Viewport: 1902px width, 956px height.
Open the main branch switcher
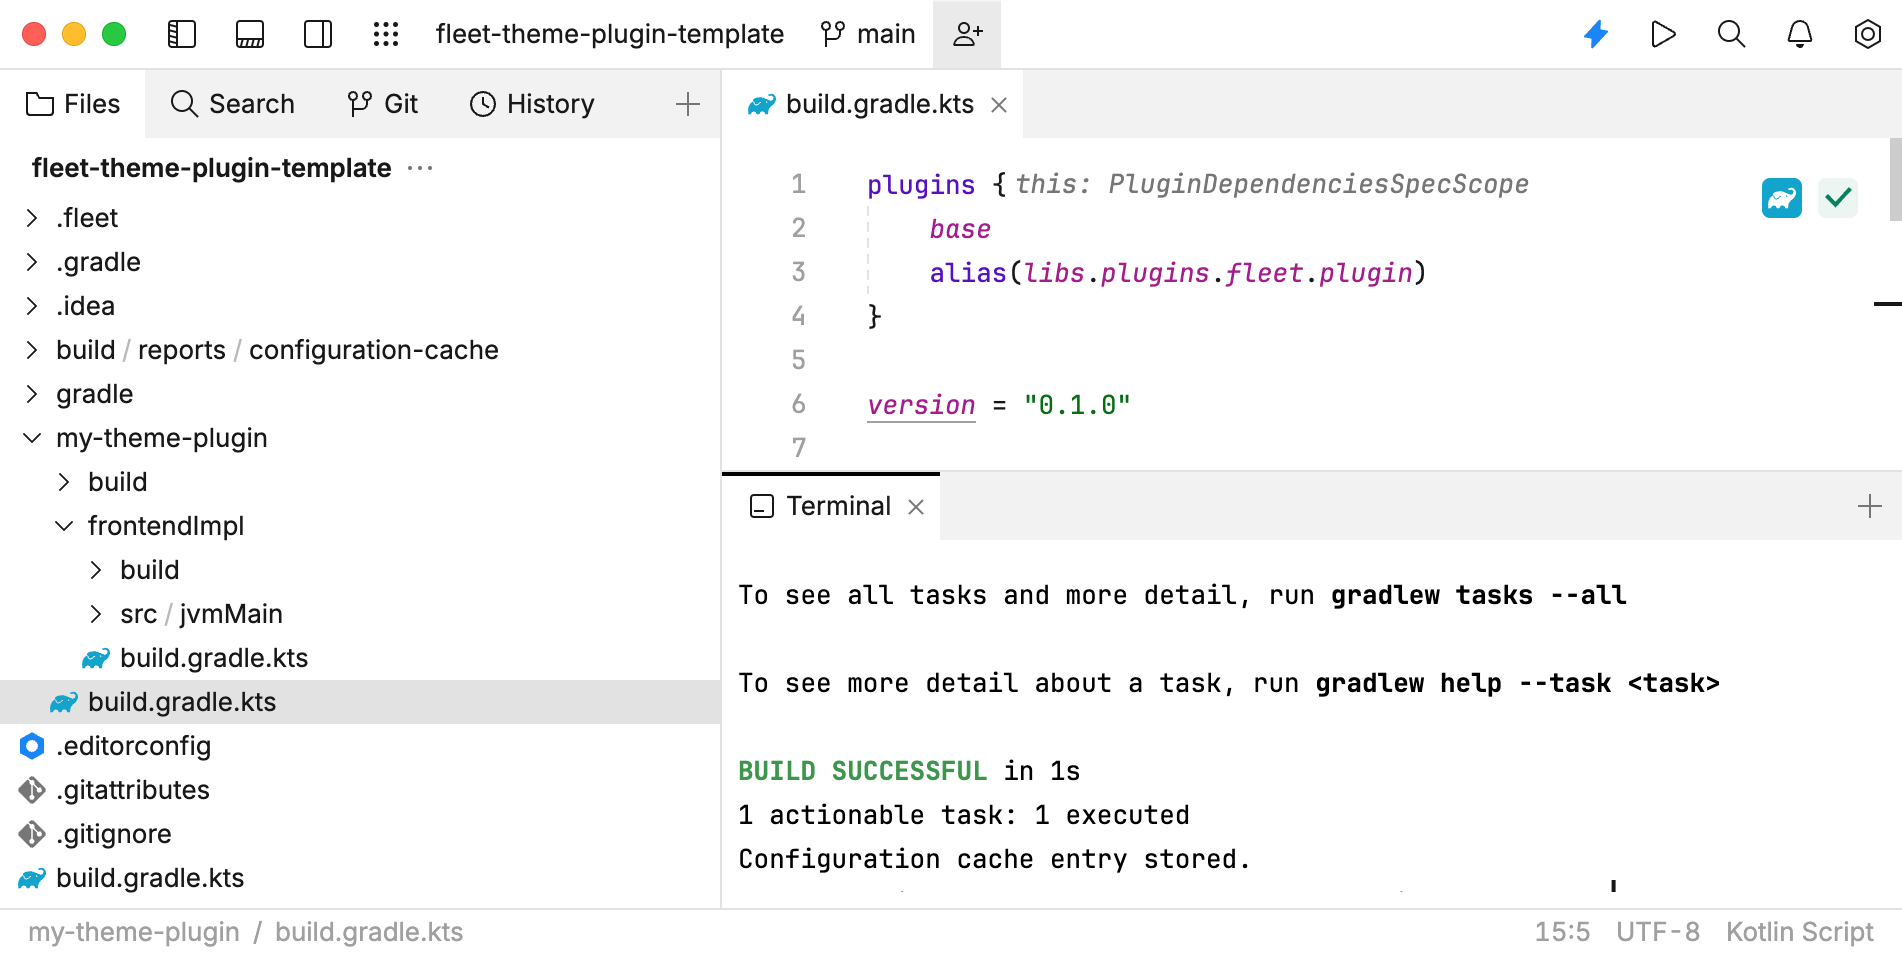coord(867,33)
